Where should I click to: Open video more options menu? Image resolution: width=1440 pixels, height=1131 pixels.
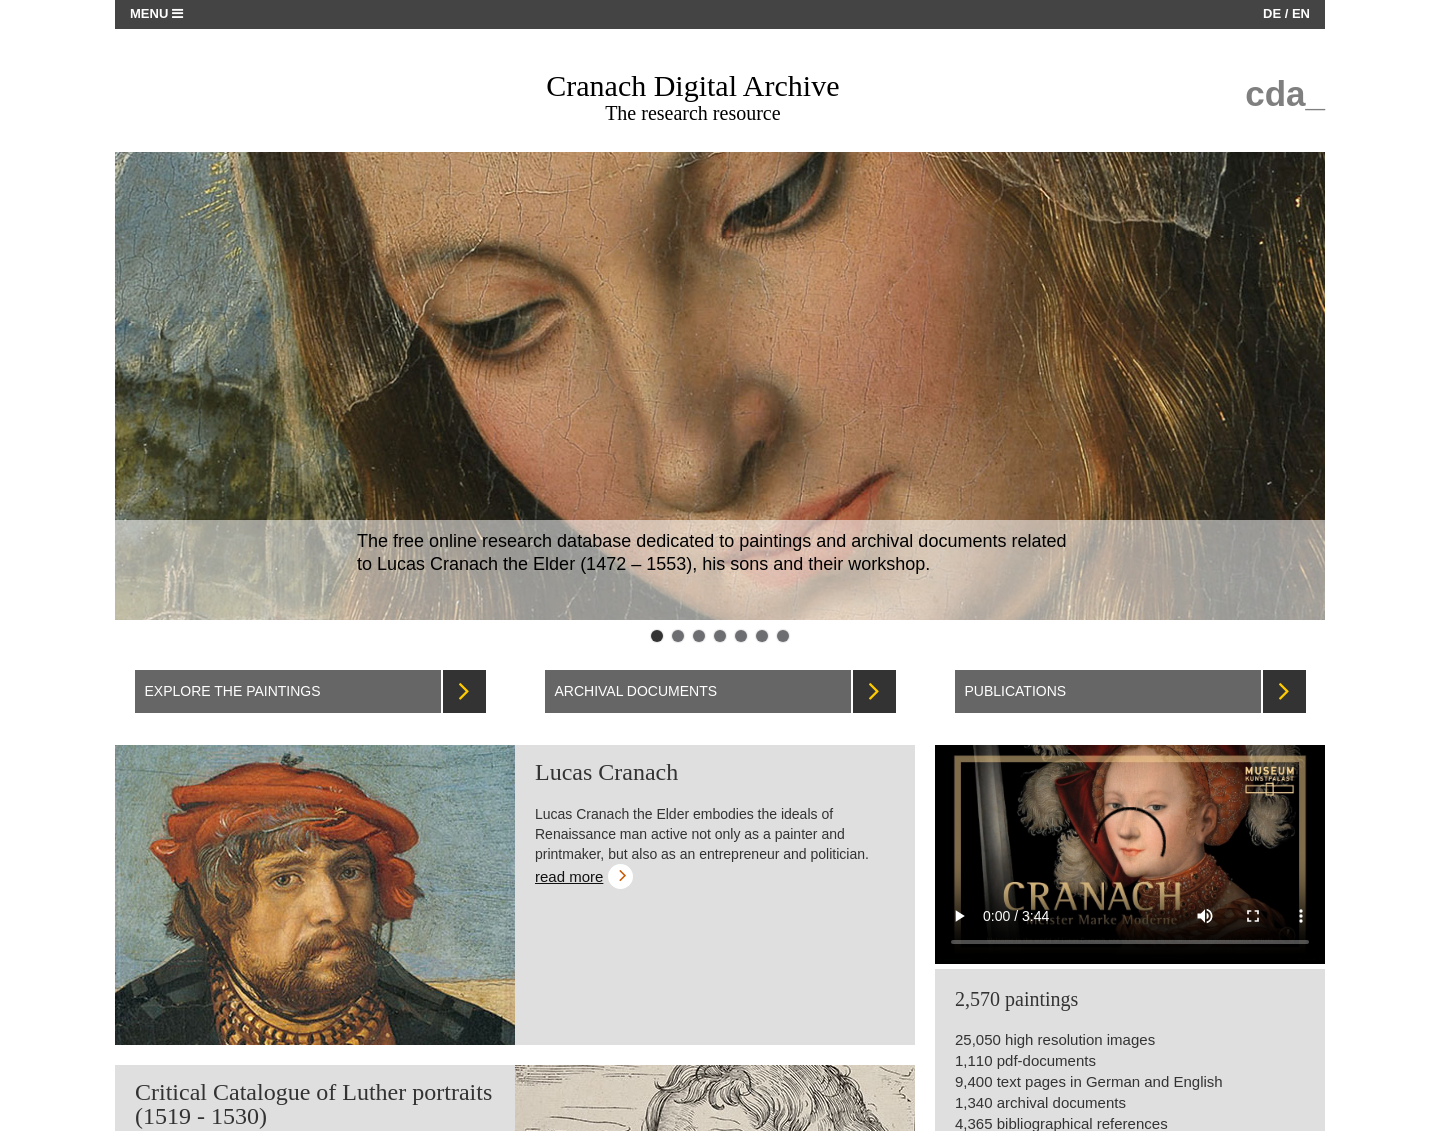pyautogui.click(x=1300, y=916)
